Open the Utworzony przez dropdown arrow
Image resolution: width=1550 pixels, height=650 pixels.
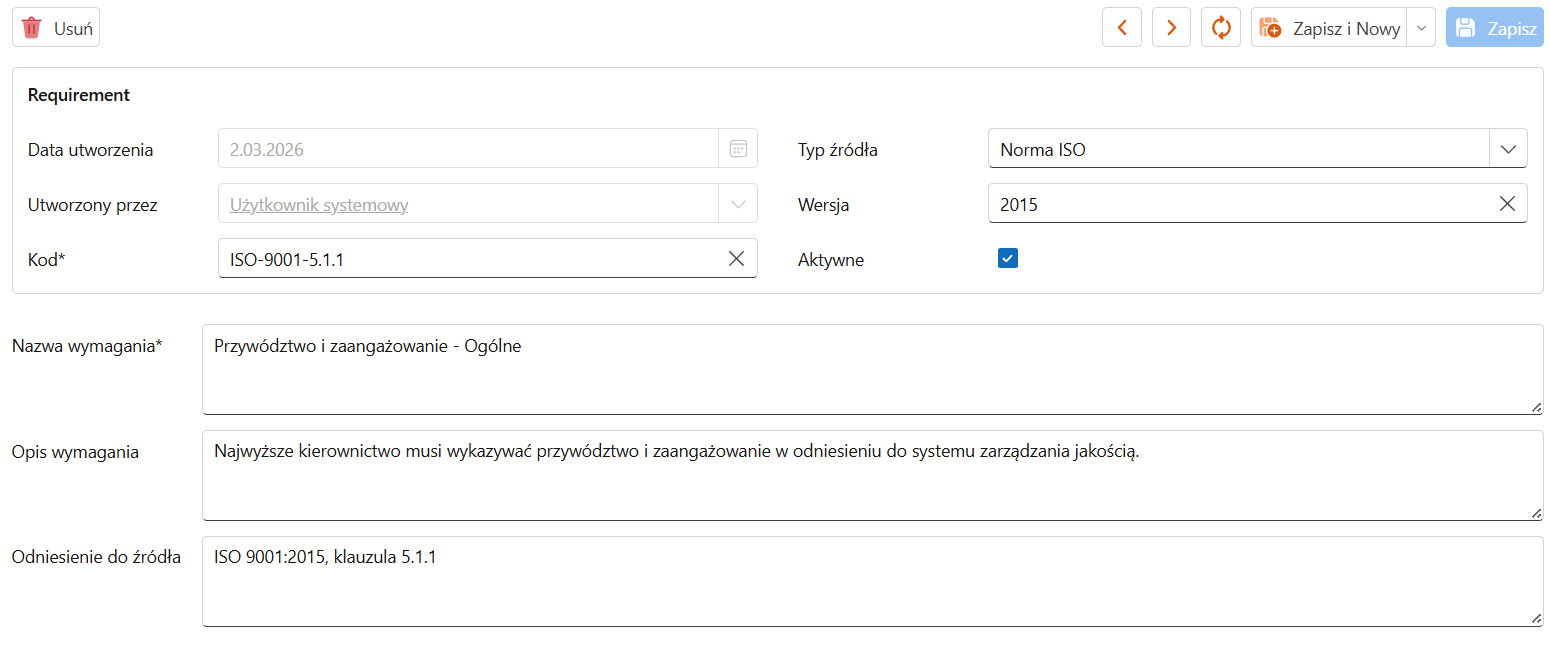pyautogui.click(x=738, y=204)
